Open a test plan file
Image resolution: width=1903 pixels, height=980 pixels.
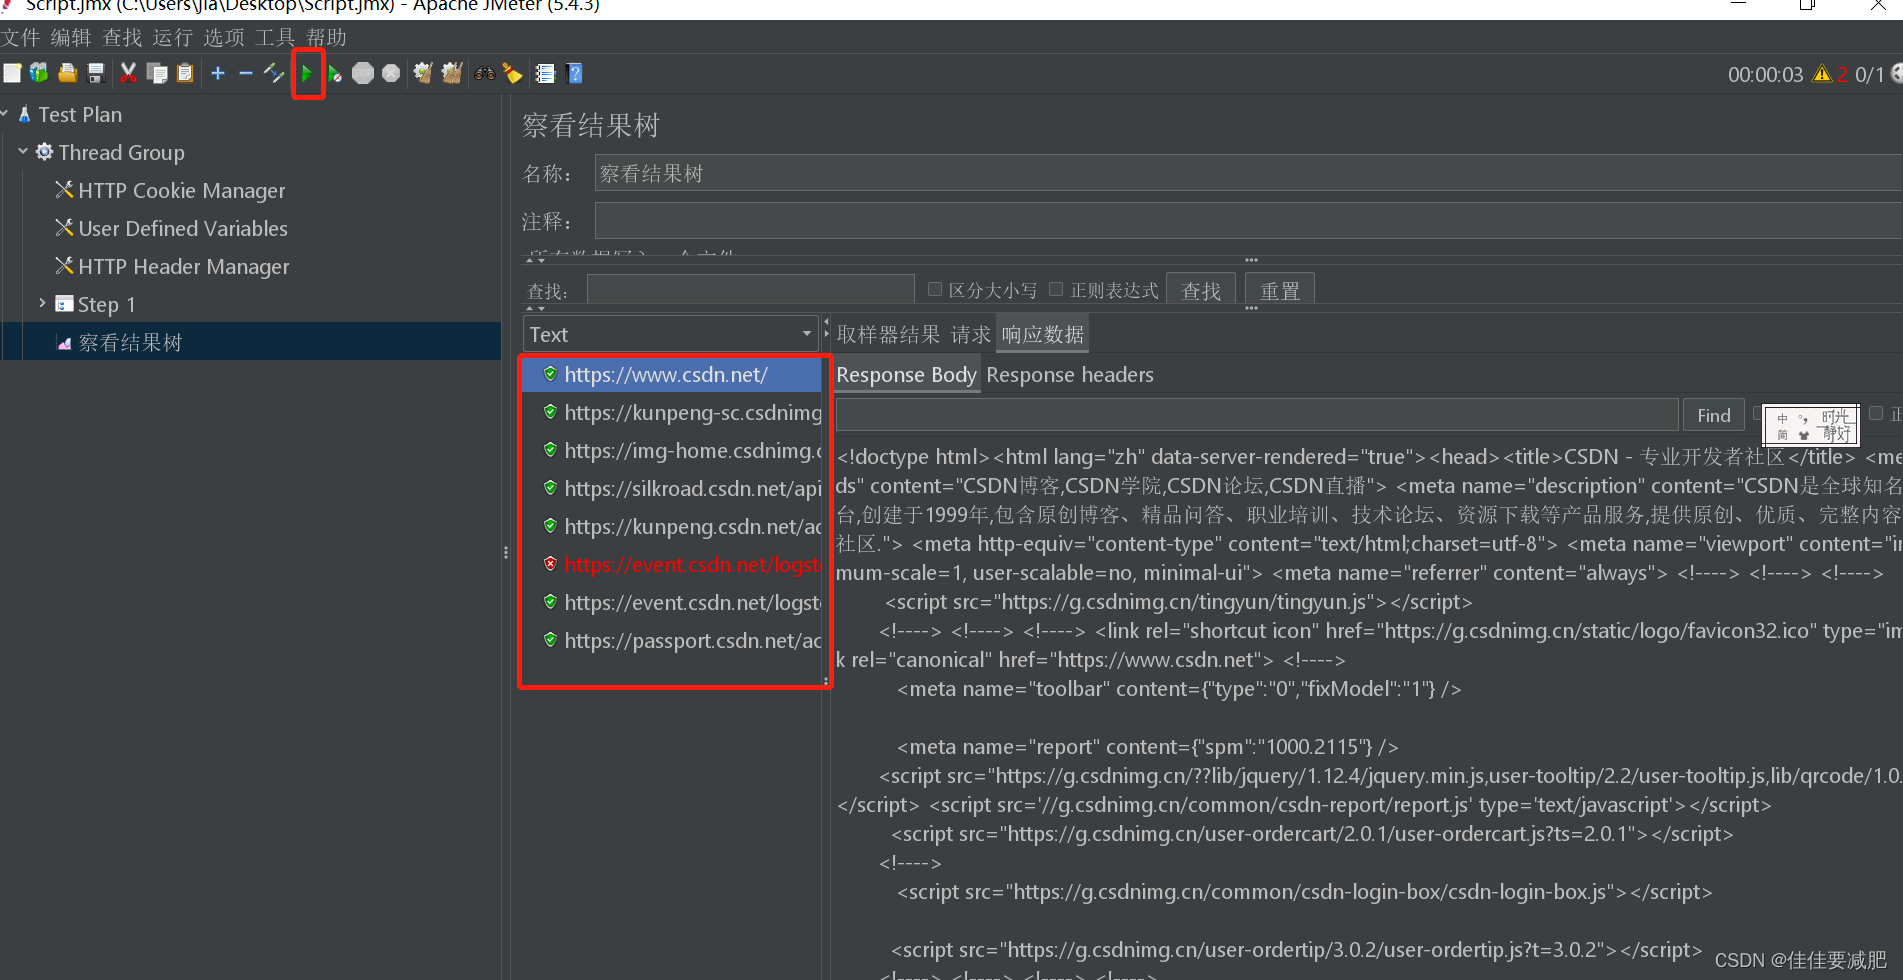point(67,73)
